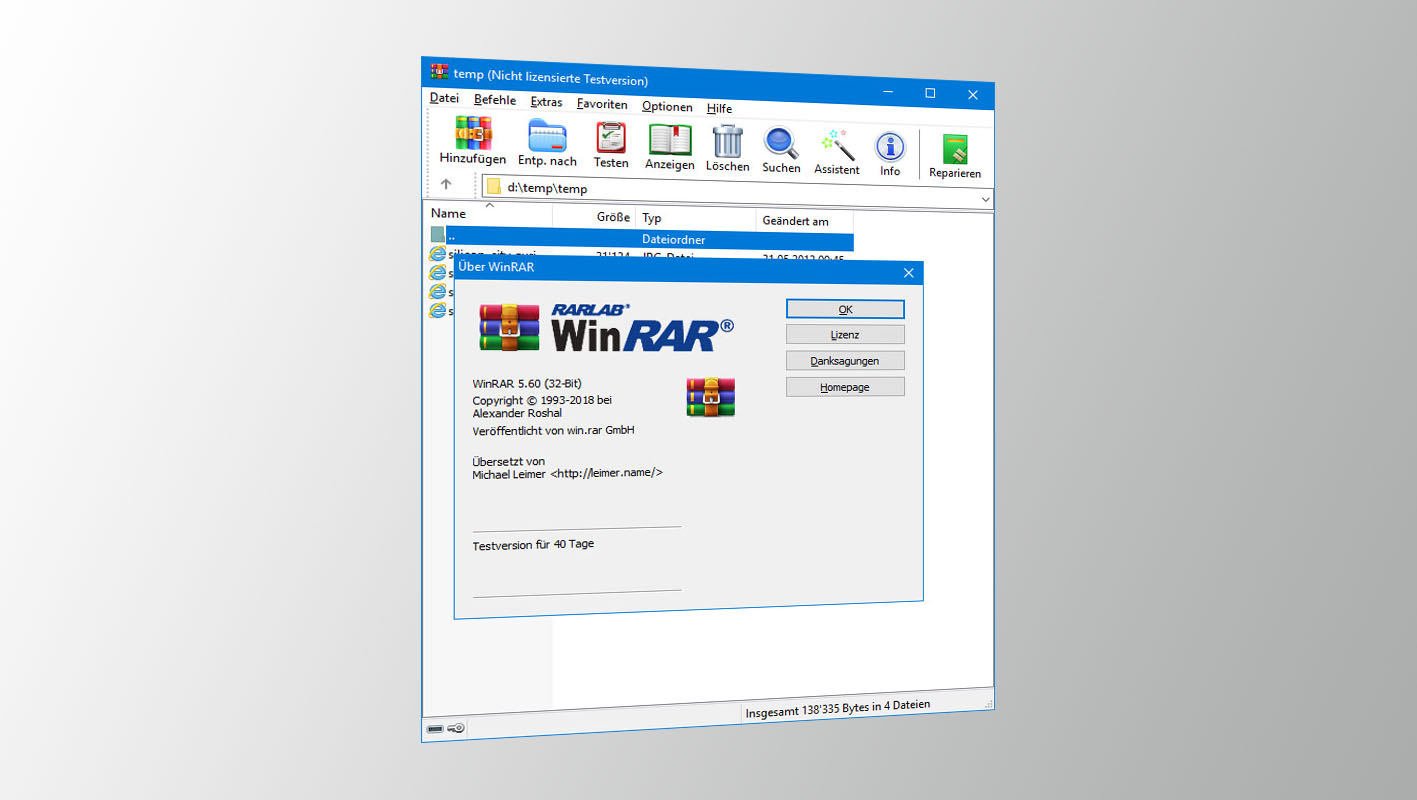This screenshot has width=1417, height=800.
Task: Expand the address path dropdown
Action: point(985,200)
